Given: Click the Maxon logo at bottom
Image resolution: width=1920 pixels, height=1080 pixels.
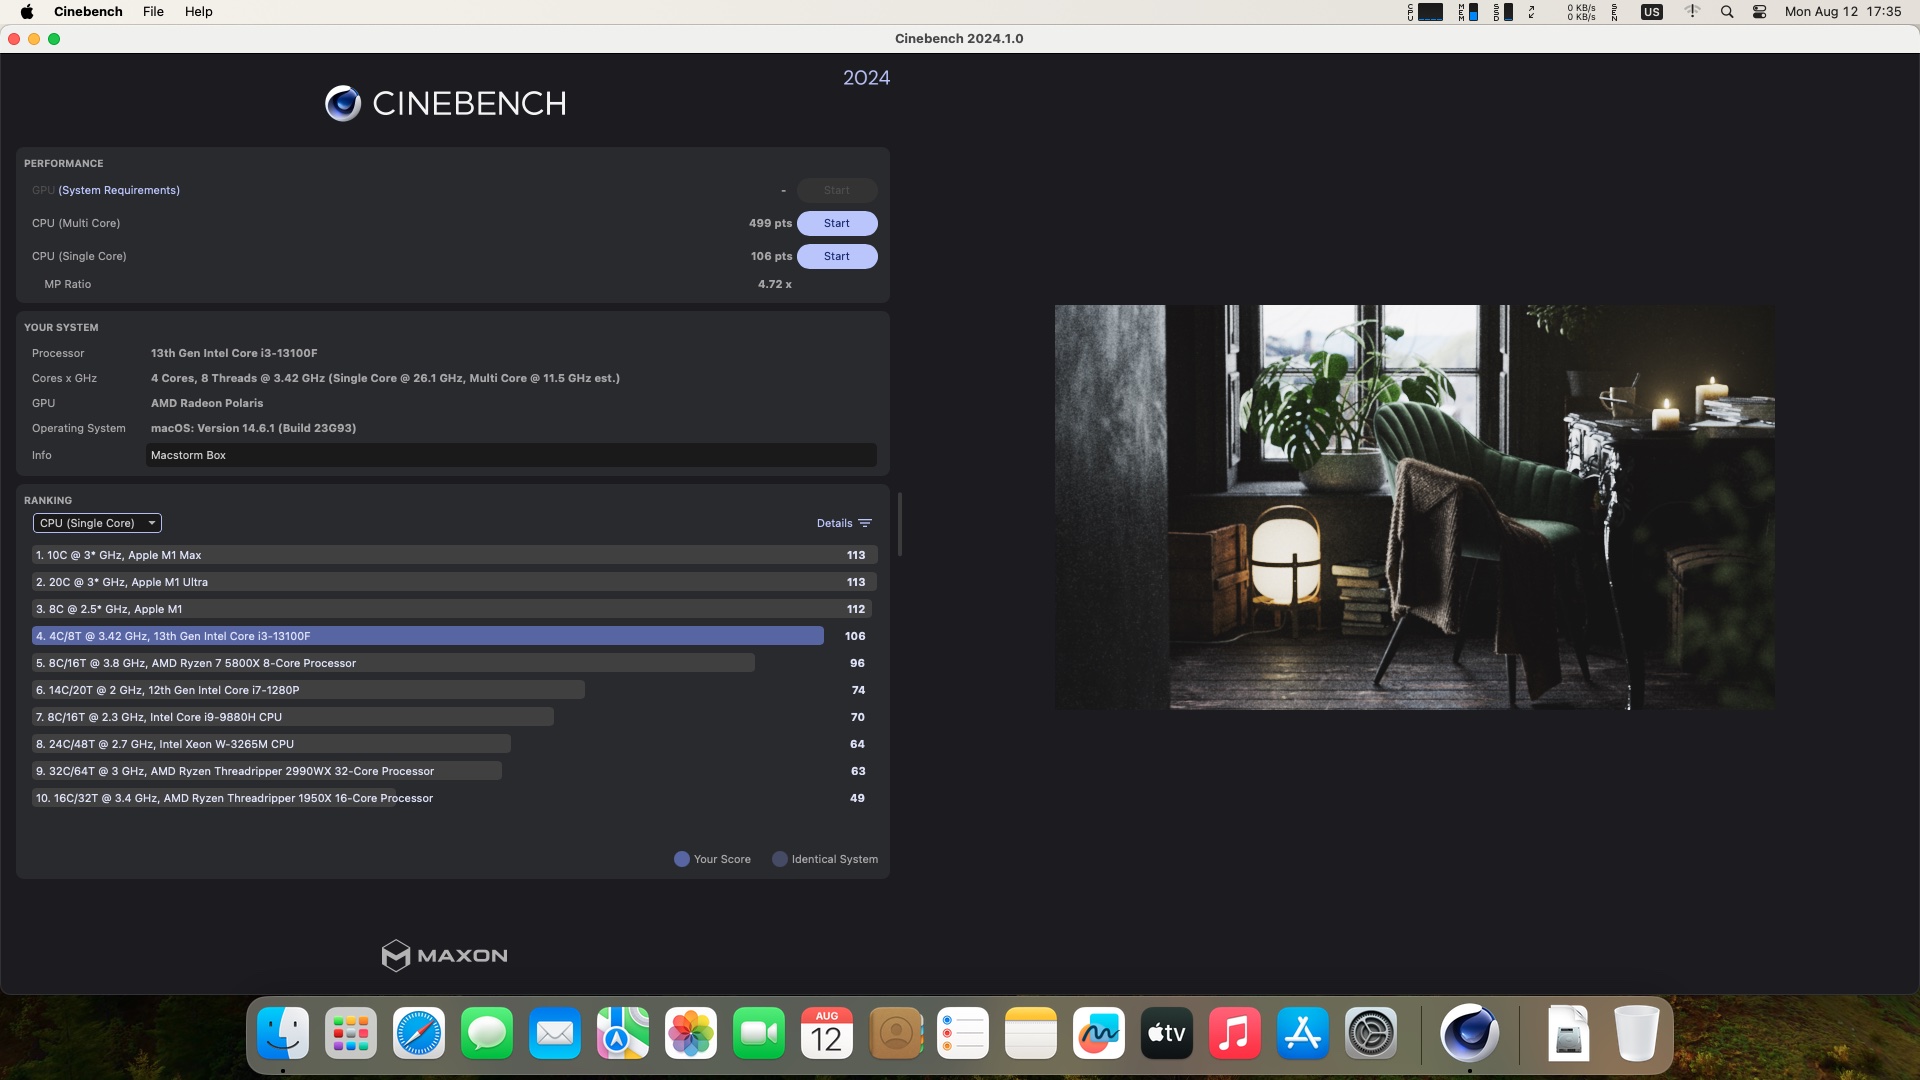Looking at the screenshot, I should coord(444,956).
